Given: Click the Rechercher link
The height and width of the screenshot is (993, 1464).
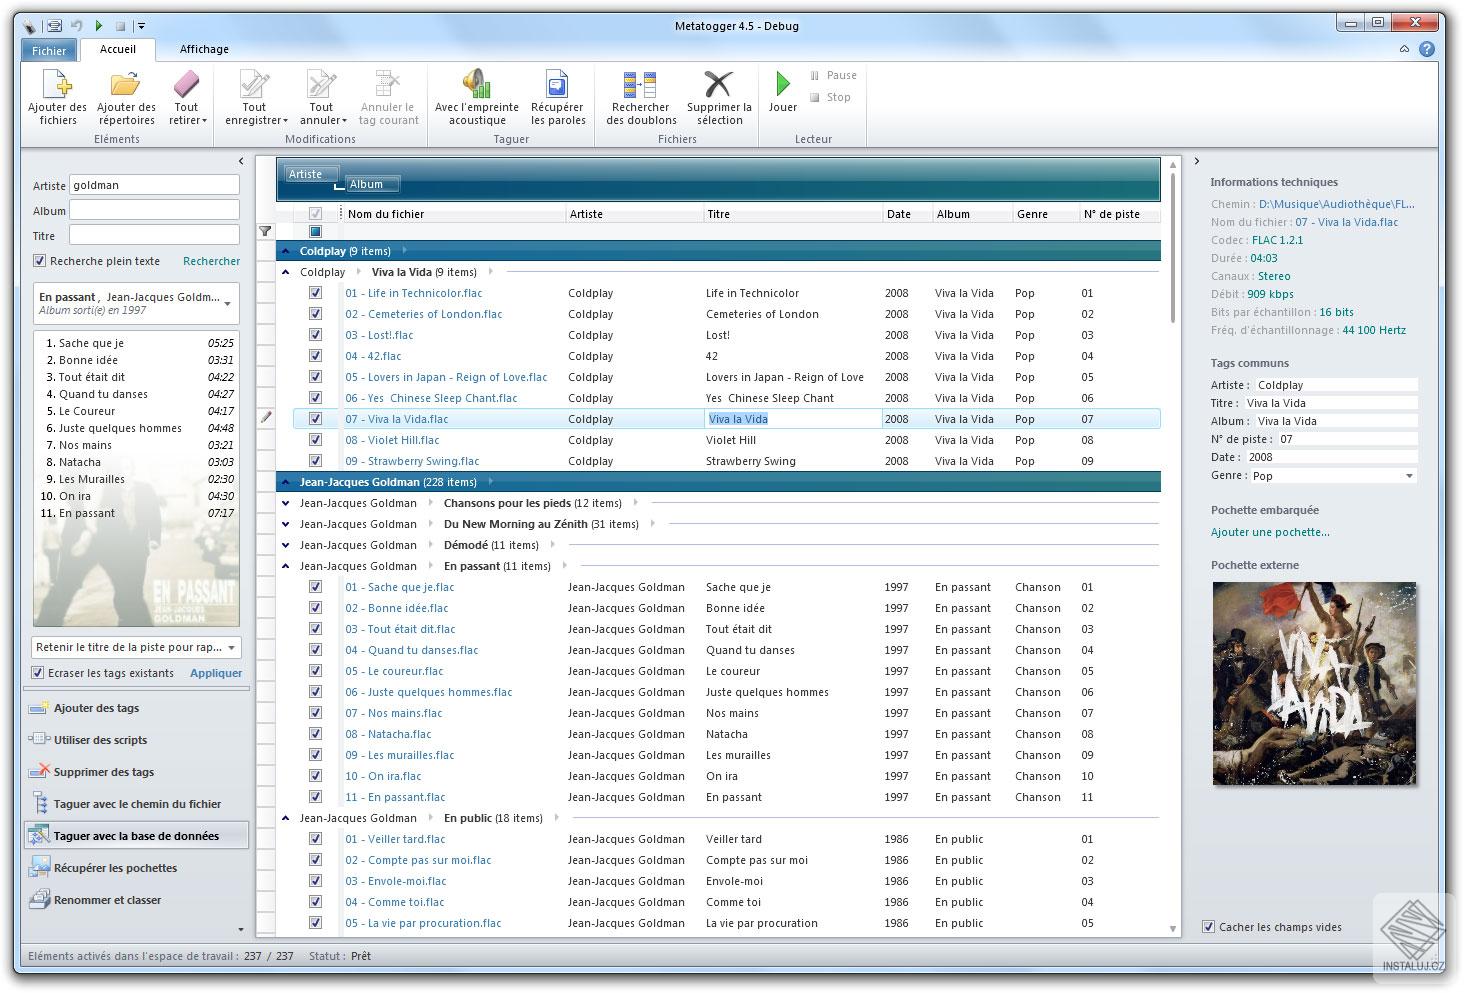Looking at the screenshot, I should [x=211, y=261].
